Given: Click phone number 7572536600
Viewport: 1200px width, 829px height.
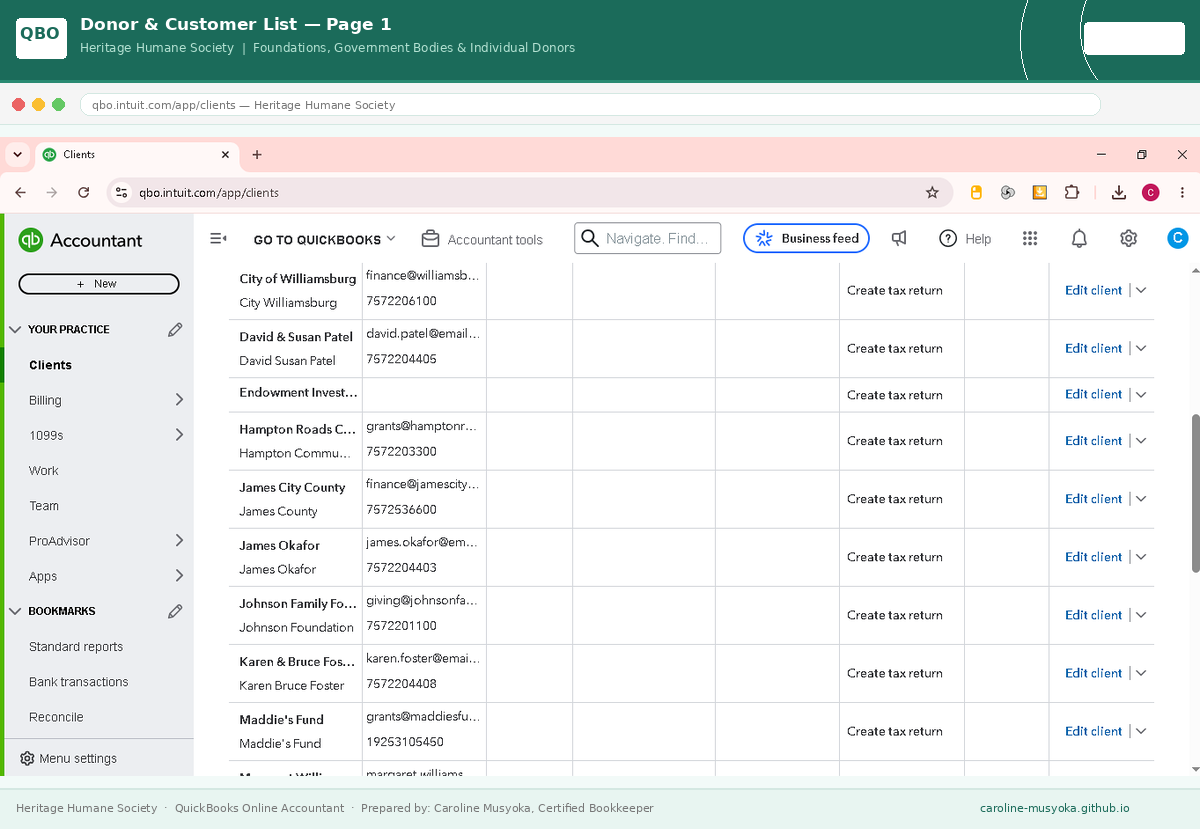Looking at the screenshot, I should point(401,510).
